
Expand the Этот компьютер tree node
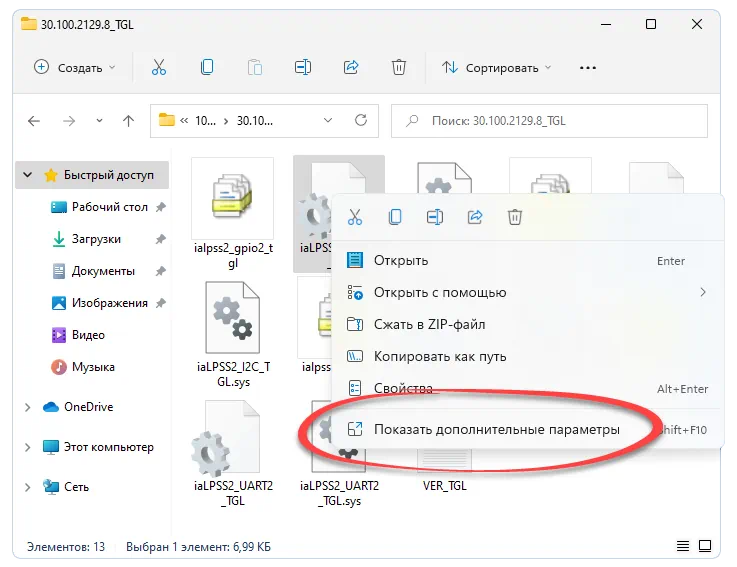tap(28, 447)
